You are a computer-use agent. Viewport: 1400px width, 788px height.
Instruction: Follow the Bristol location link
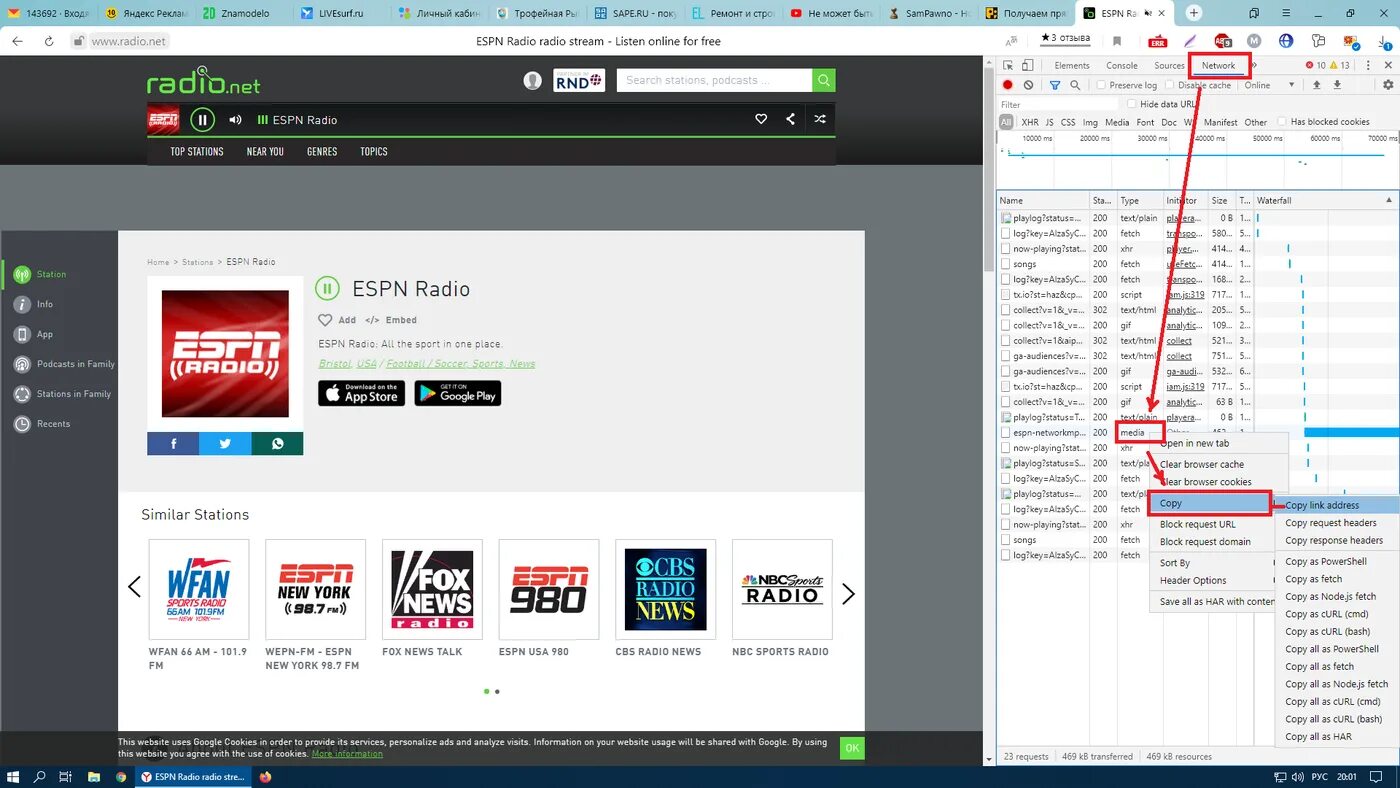click(334, 364)
